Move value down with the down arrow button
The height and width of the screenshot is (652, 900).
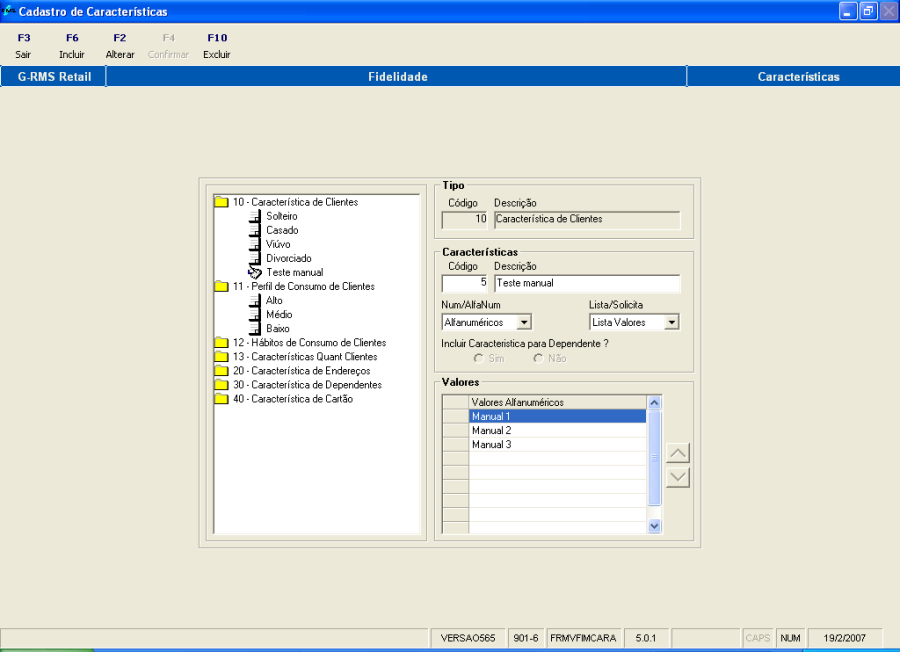pos(678,477)
